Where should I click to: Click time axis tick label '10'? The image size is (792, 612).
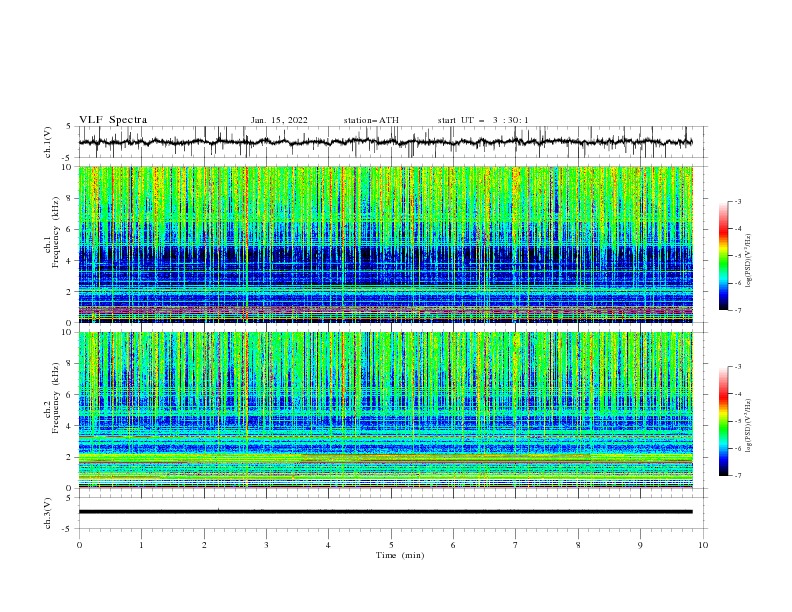[703, 545]
